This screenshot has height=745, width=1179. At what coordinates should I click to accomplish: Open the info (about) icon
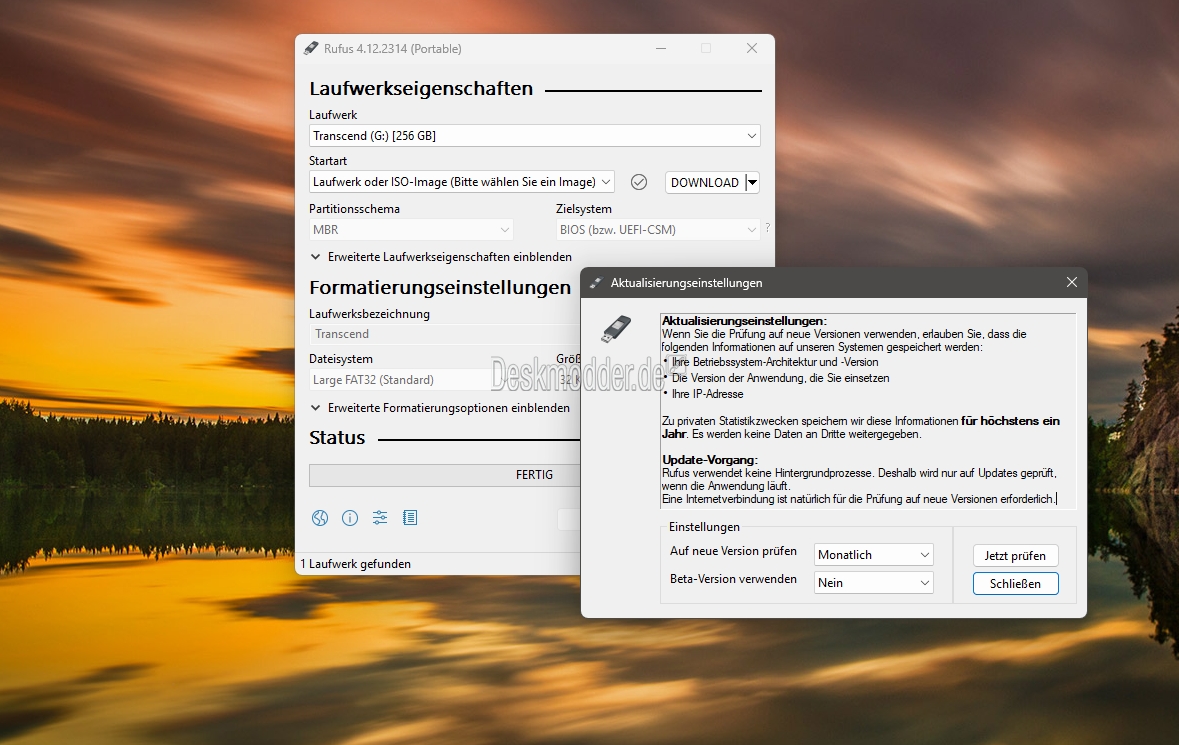coord(350,518)
